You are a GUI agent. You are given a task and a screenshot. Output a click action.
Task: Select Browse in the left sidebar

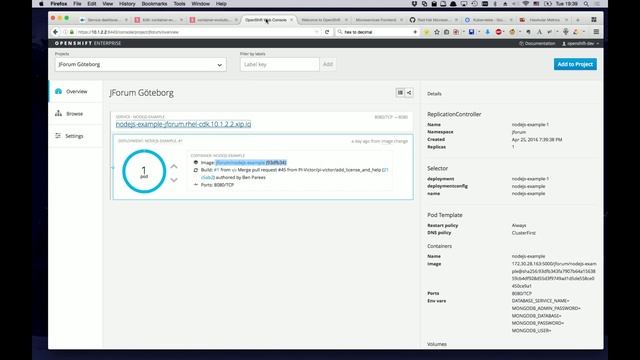pos(76,113)
